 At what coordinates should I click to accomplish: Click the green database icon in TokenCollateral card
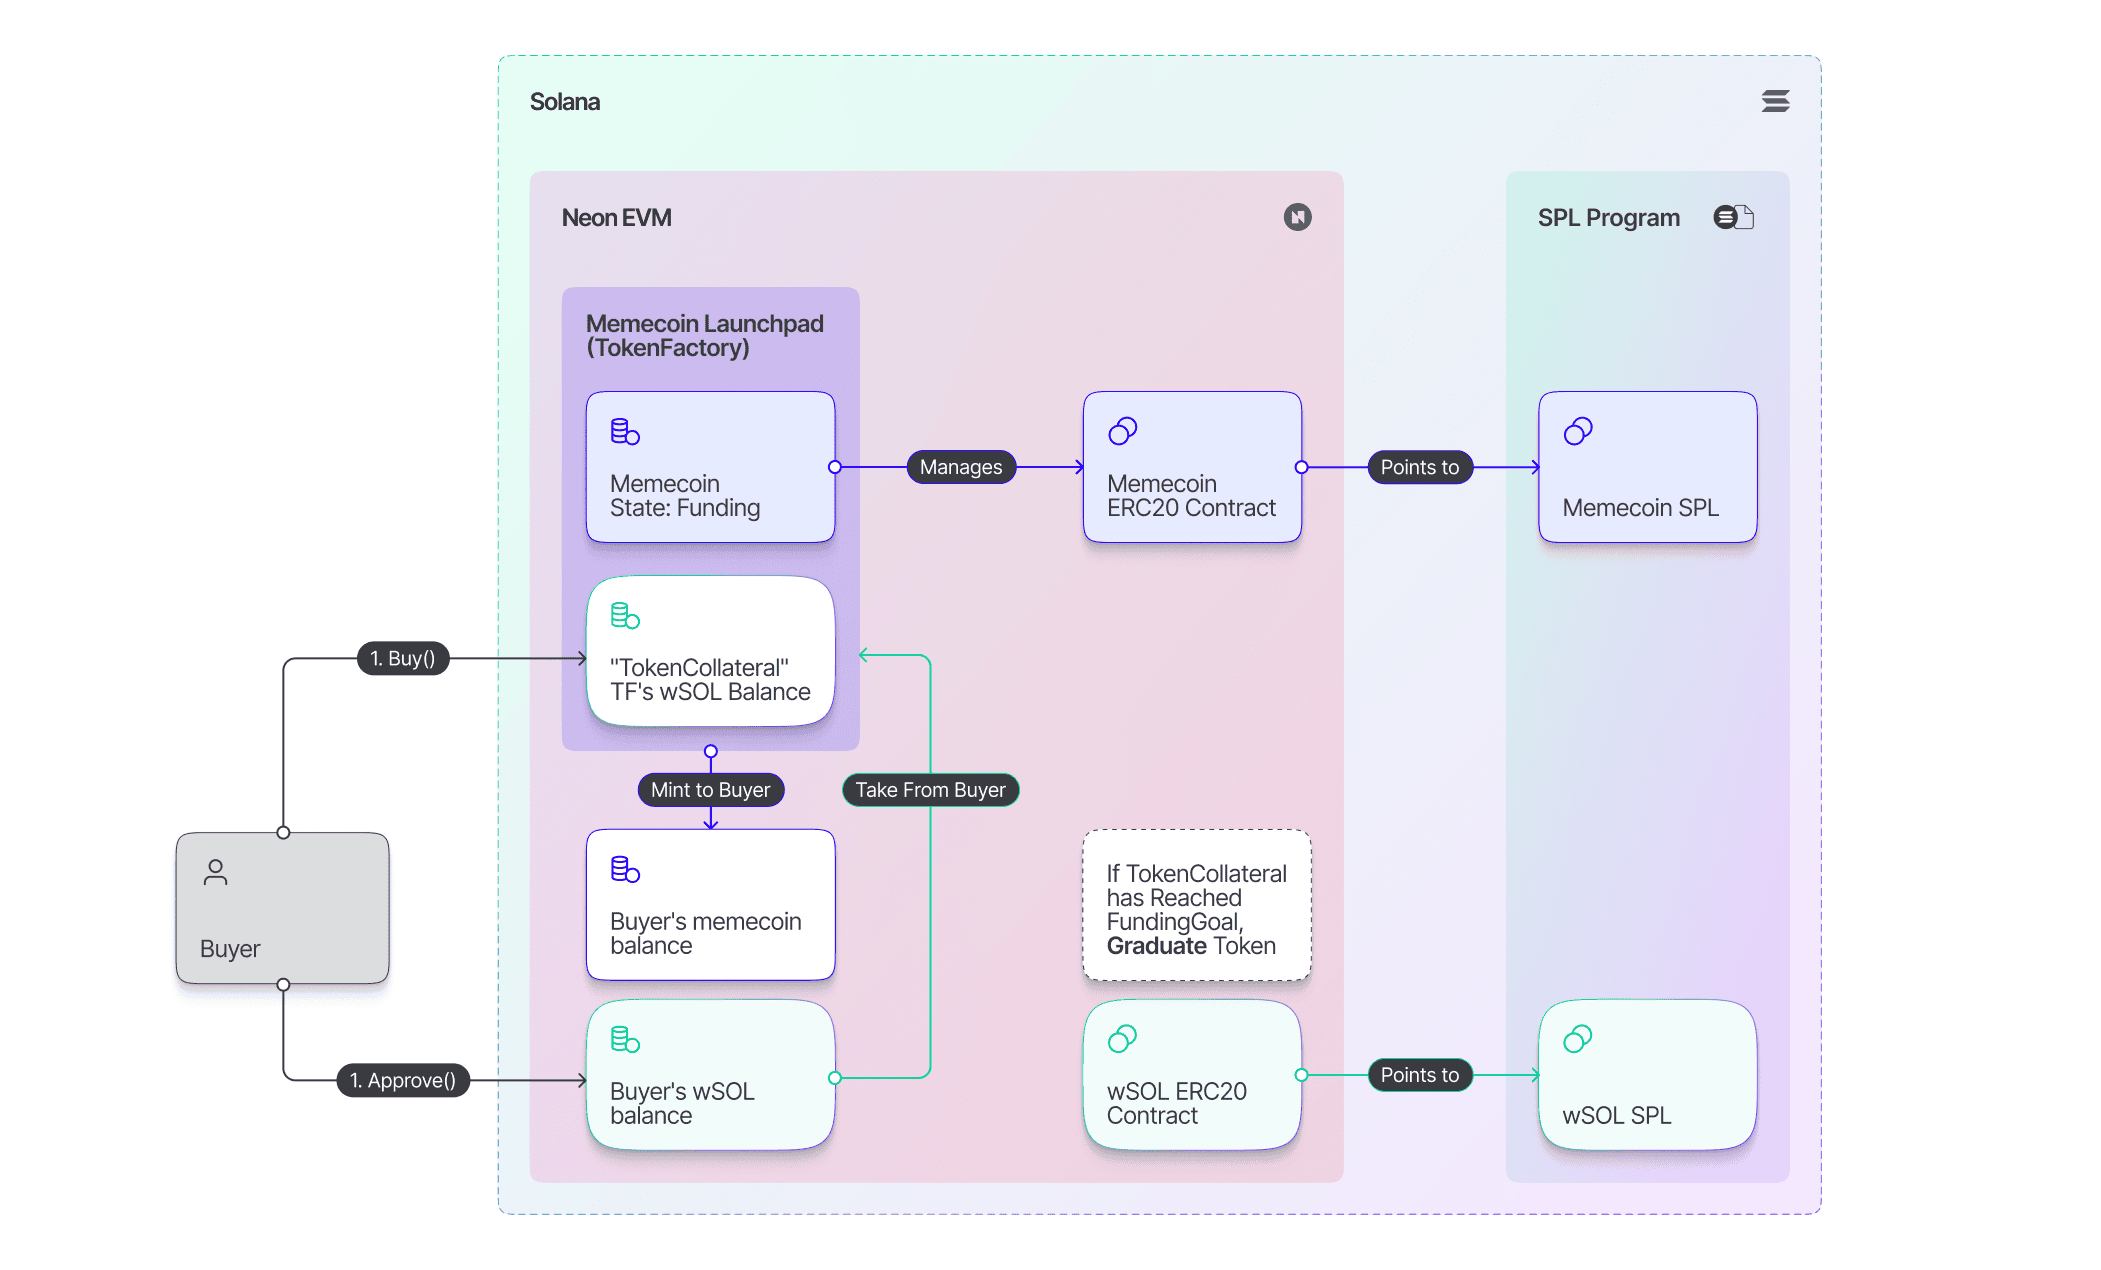coord(625,615)
